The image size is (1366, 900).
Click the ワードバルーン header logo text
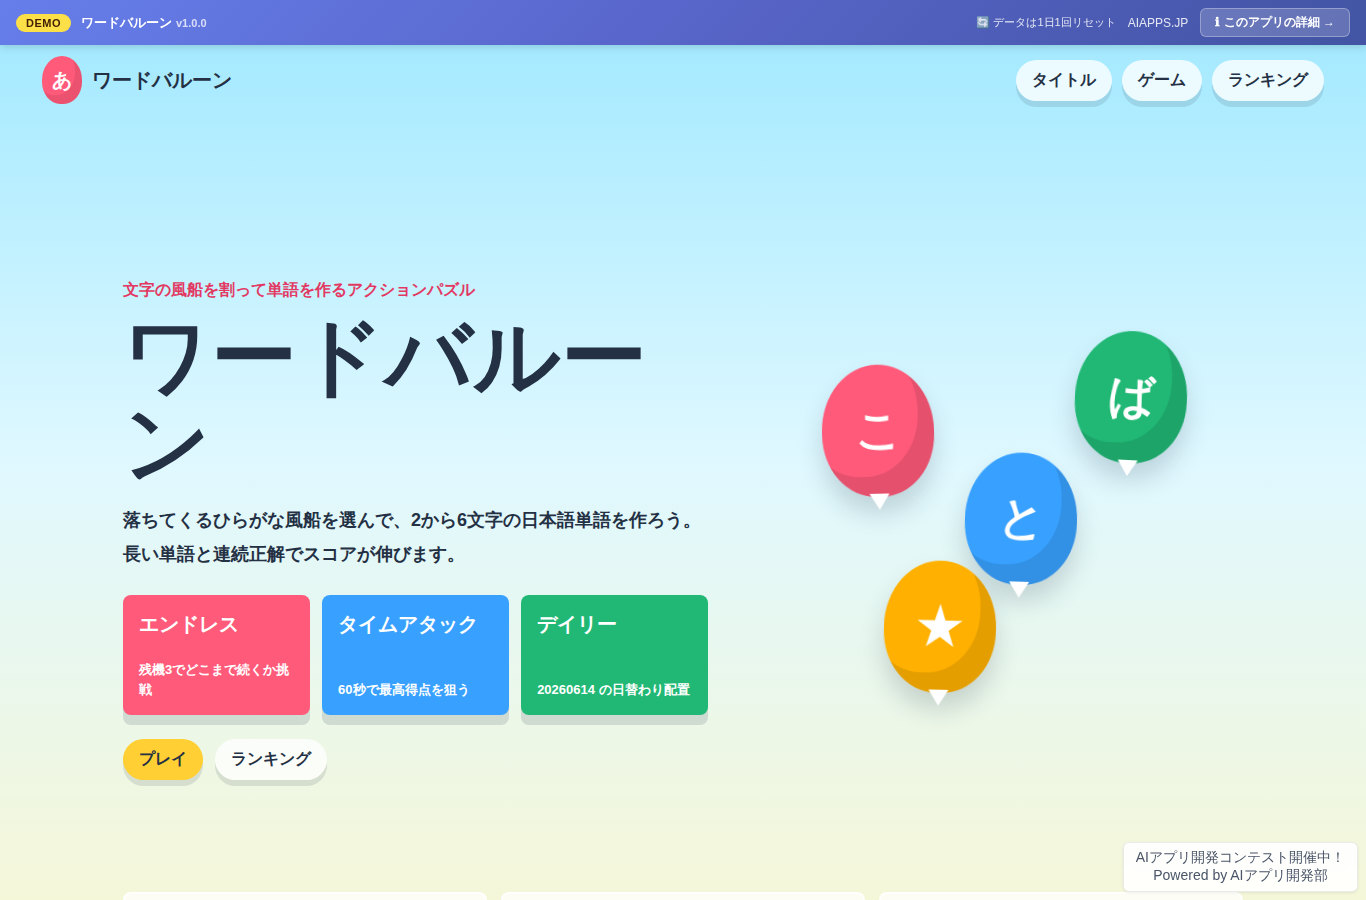click(162, 80)
